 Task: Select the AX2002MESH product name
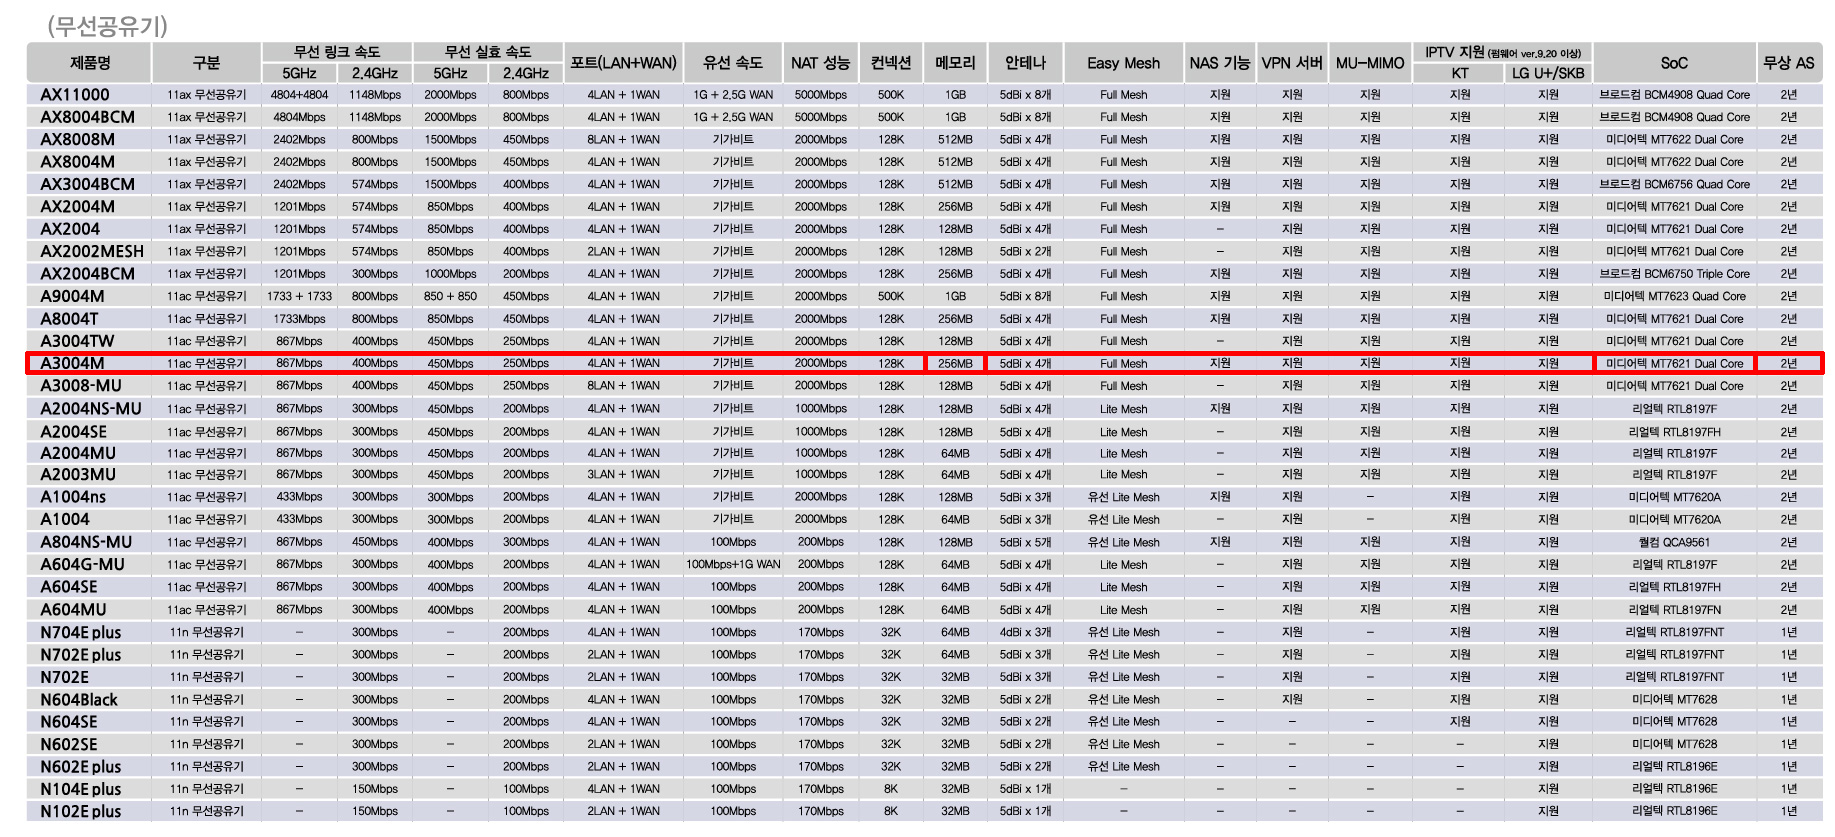pos(92,251)
